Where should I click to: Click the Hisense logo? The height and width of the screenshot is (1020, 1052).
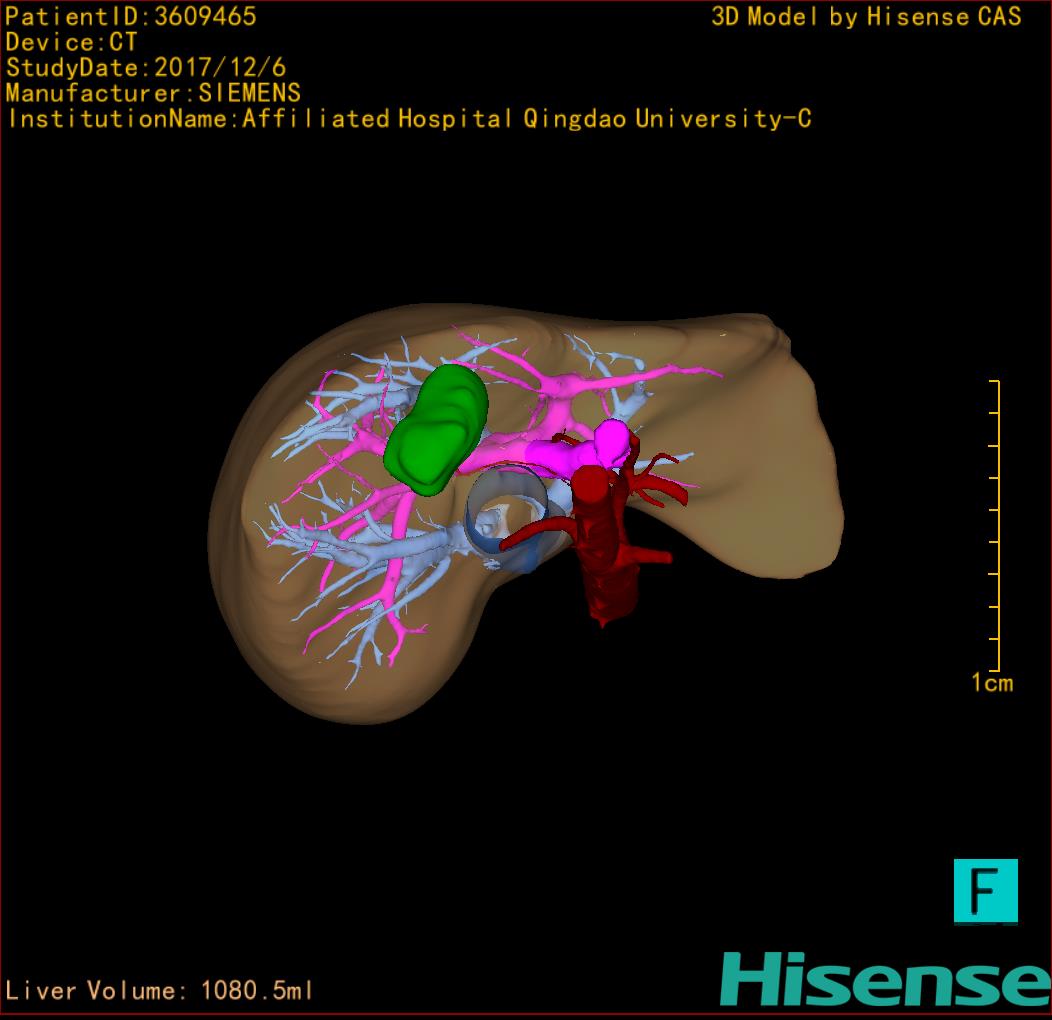tap(884, 979)
